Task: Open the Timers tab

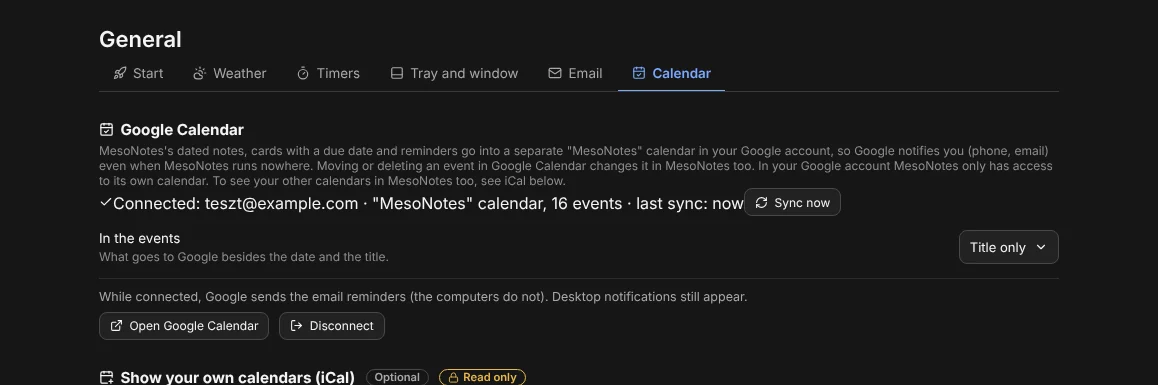Action: (x=328, y=73)
